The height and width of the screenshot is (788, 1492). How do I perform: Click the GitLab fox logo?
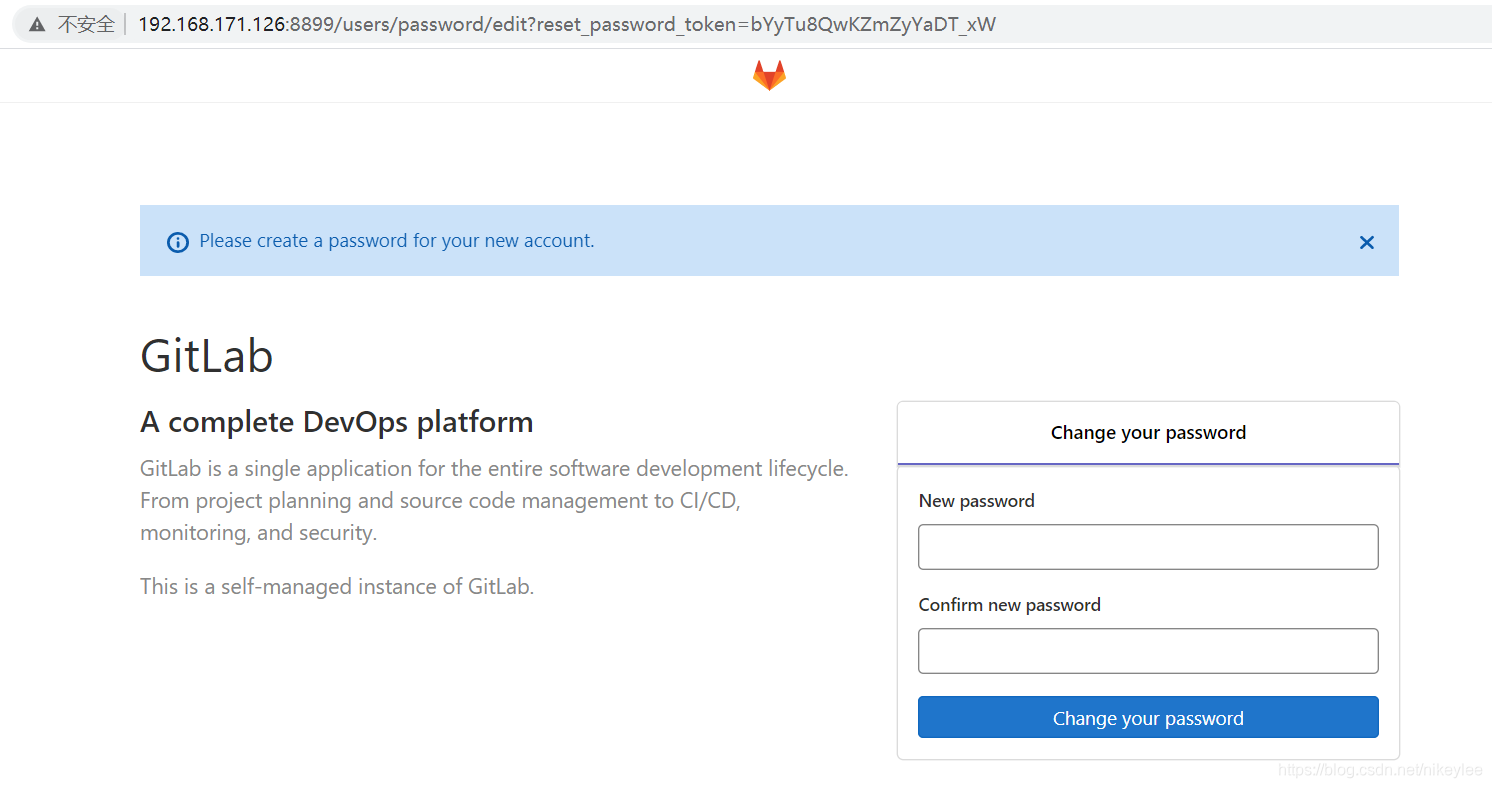769,75
